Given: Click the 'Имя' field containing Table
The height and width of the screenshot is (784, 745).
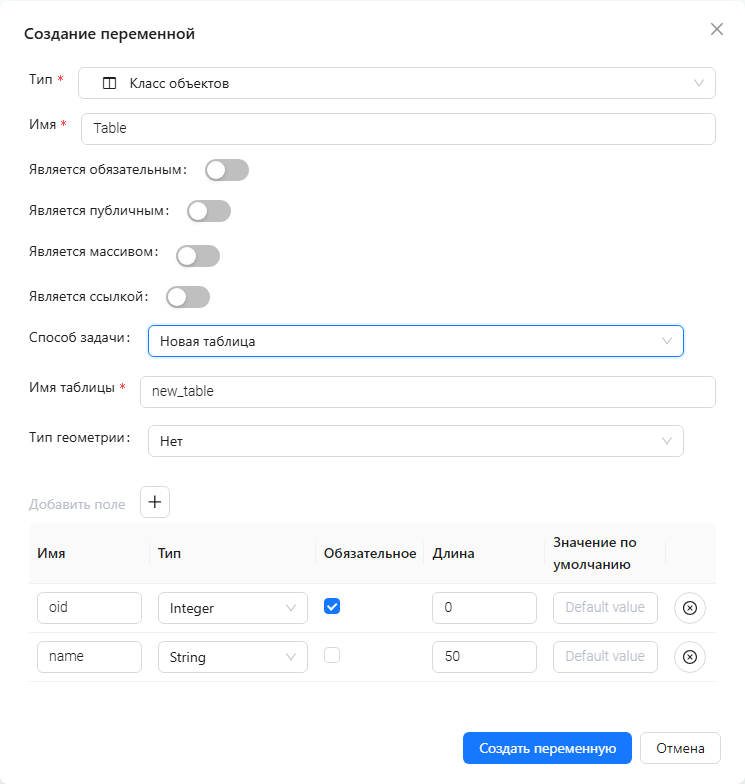Looking at the screenshot, I should click(x=398, y=129).
